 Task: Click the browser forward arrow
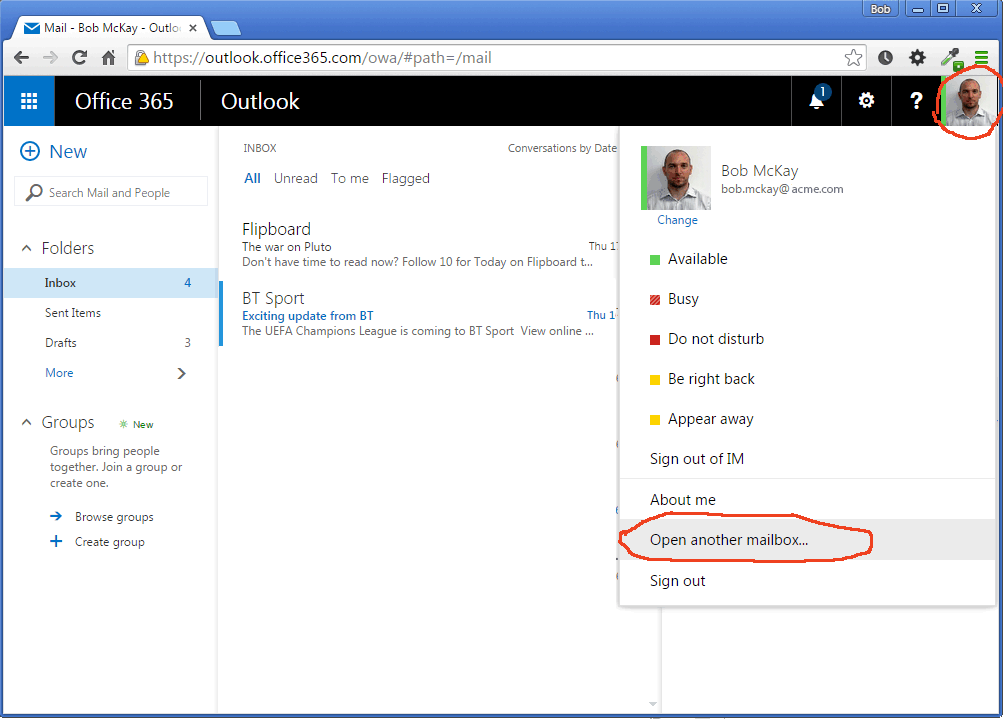[x=50, y=58]
